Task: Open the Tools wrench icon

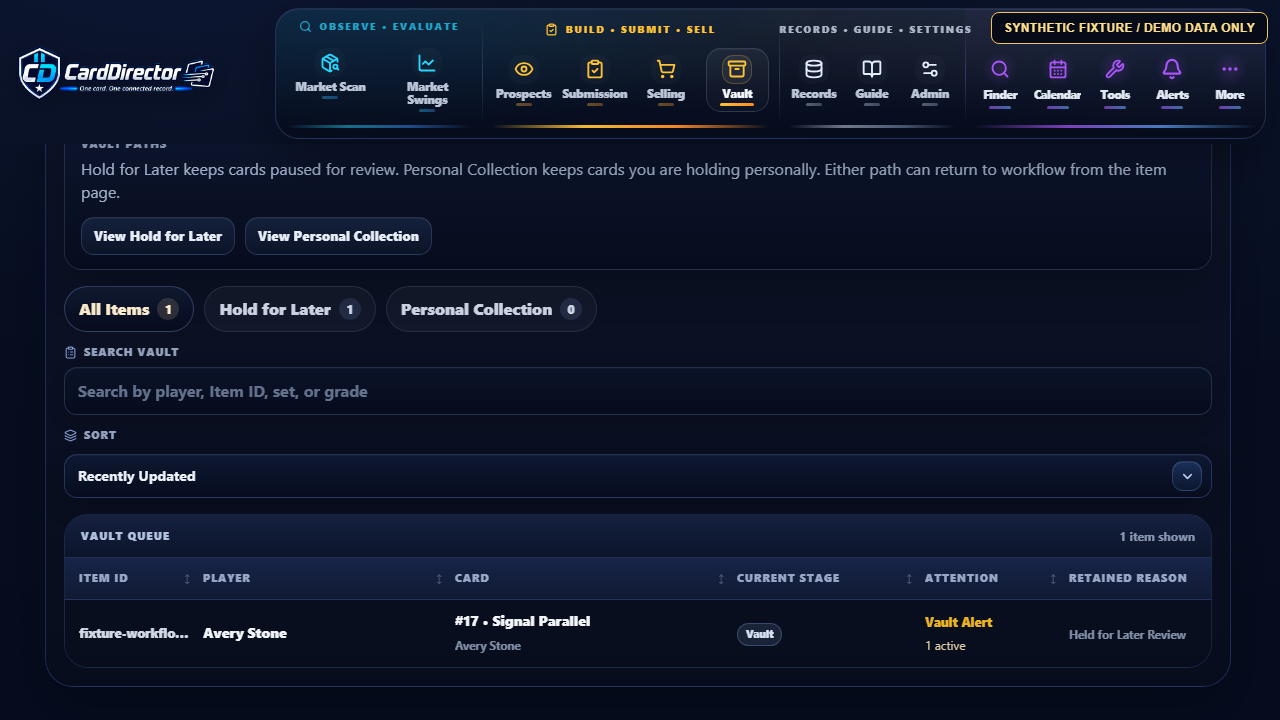Action: [1115, 69]
